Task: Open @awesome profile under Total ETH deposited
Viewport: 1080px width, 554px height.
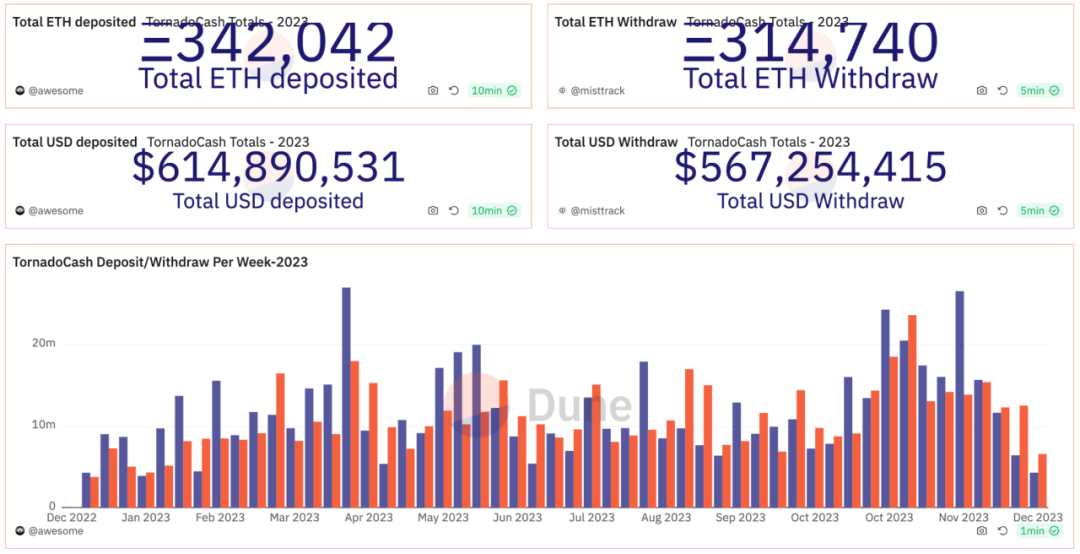Action: pyautogui.click(x=50, y=90)
